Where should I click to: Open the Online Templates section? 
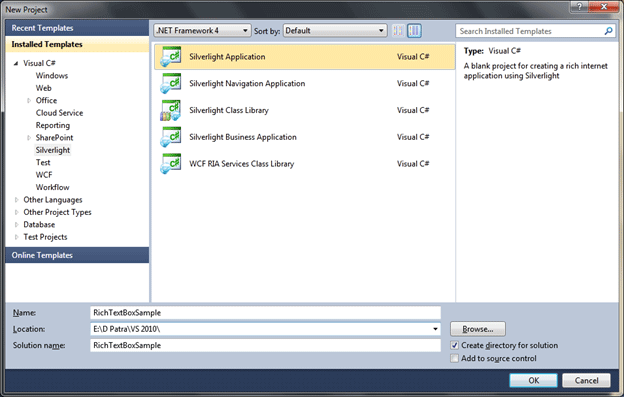point(77,255)
